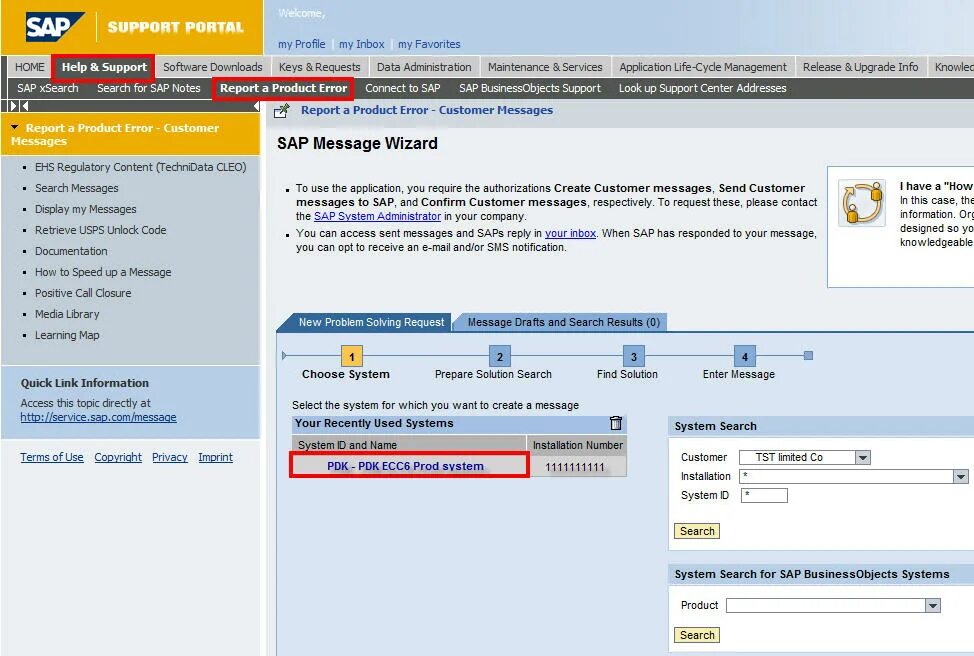Switch to New Problem Solving Request tab

[x=371, y=322]
